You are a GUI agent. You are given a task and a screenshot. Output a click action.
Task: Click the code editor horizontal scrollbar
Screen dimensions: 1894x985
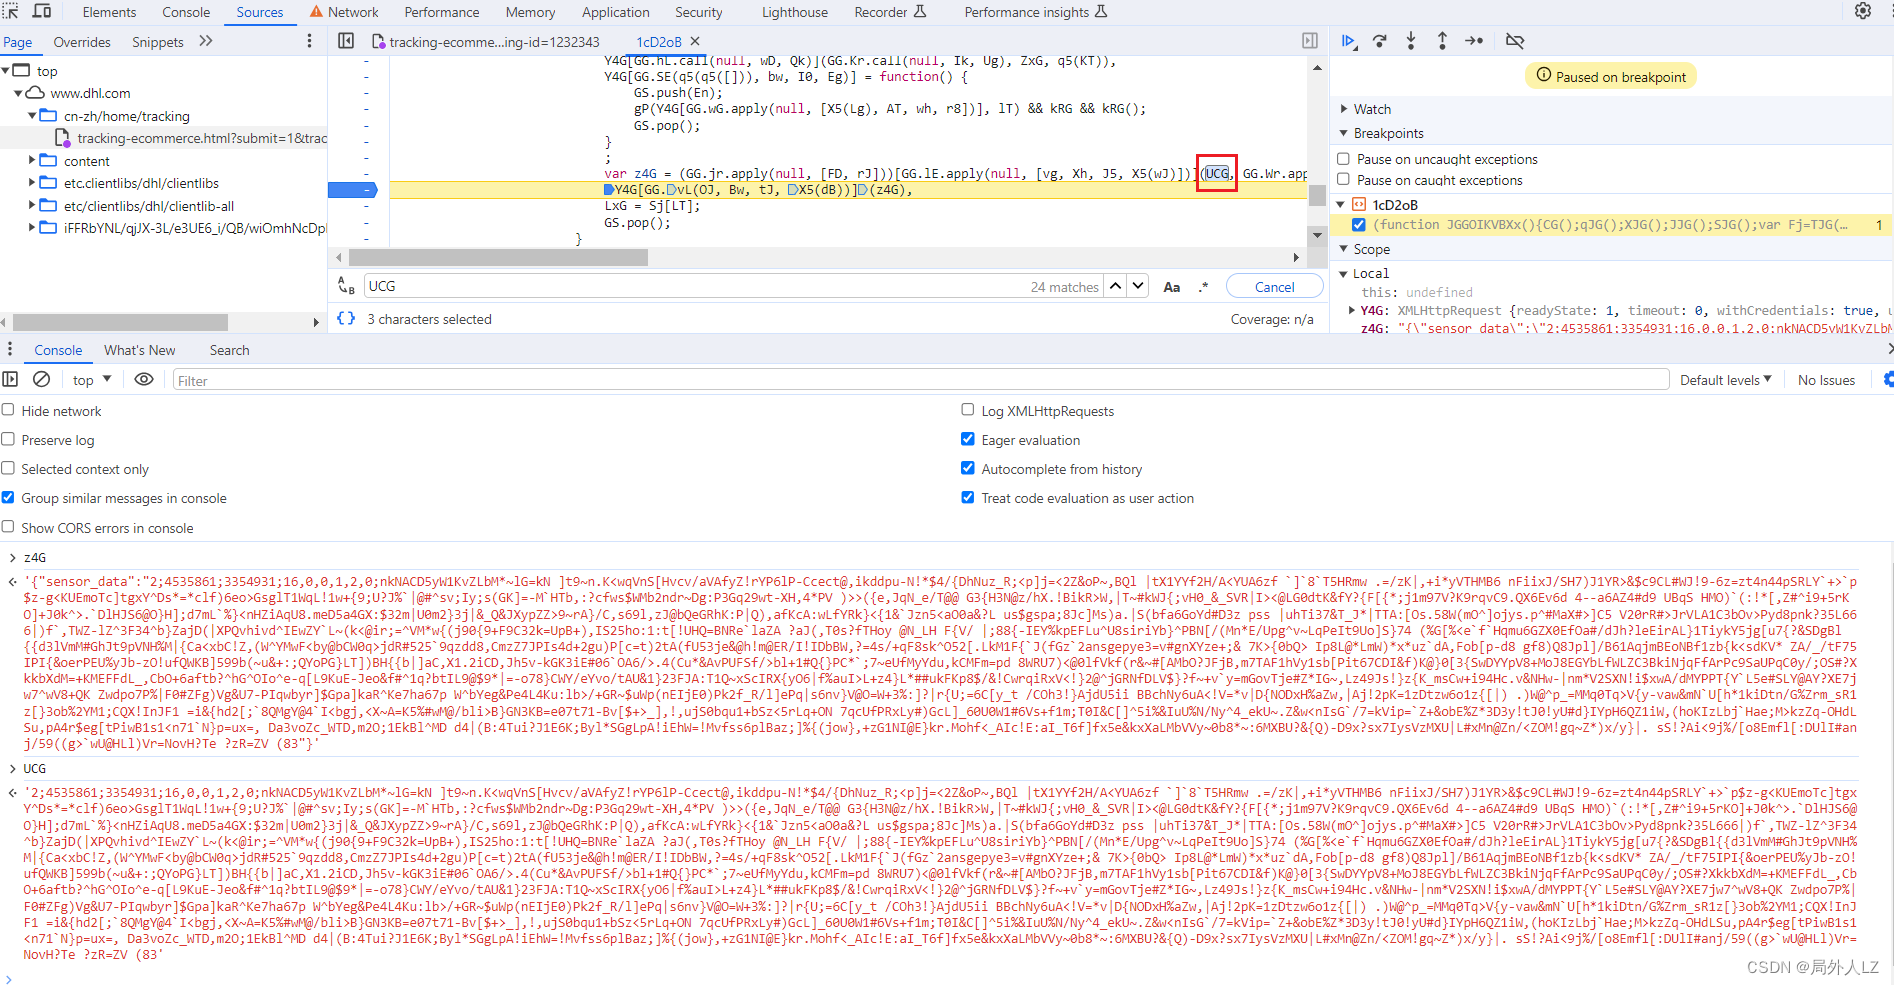tap(498, 257)
